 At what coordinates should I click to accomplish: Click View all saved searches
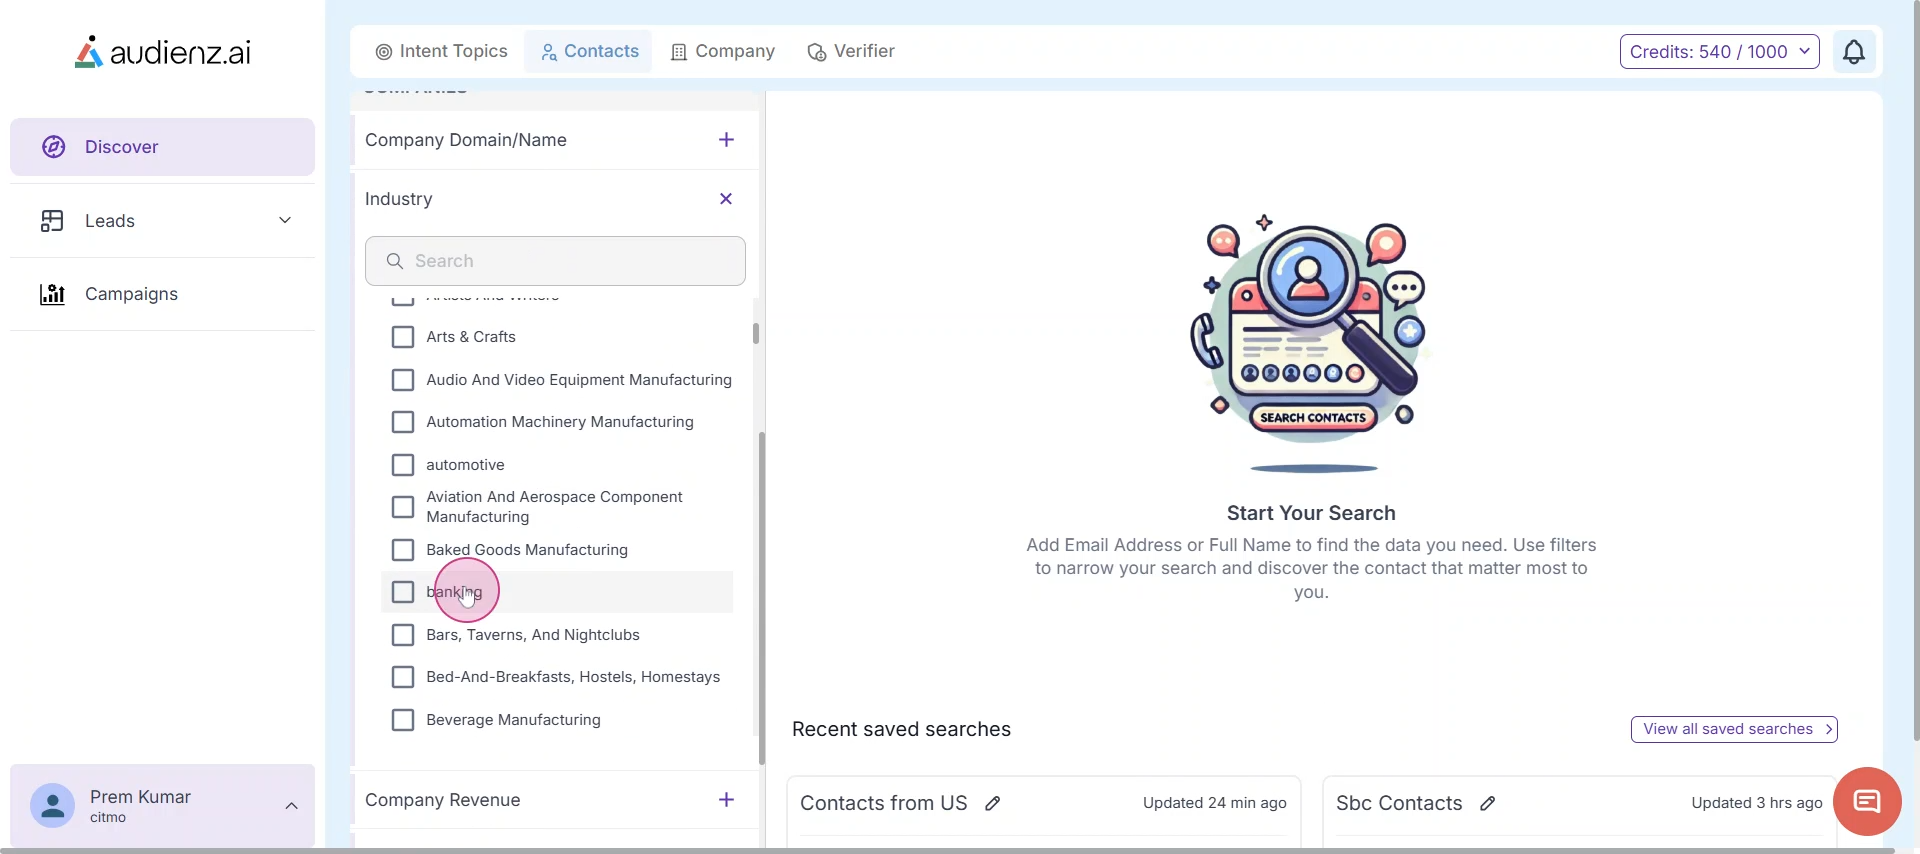[x=1733, y=729]
